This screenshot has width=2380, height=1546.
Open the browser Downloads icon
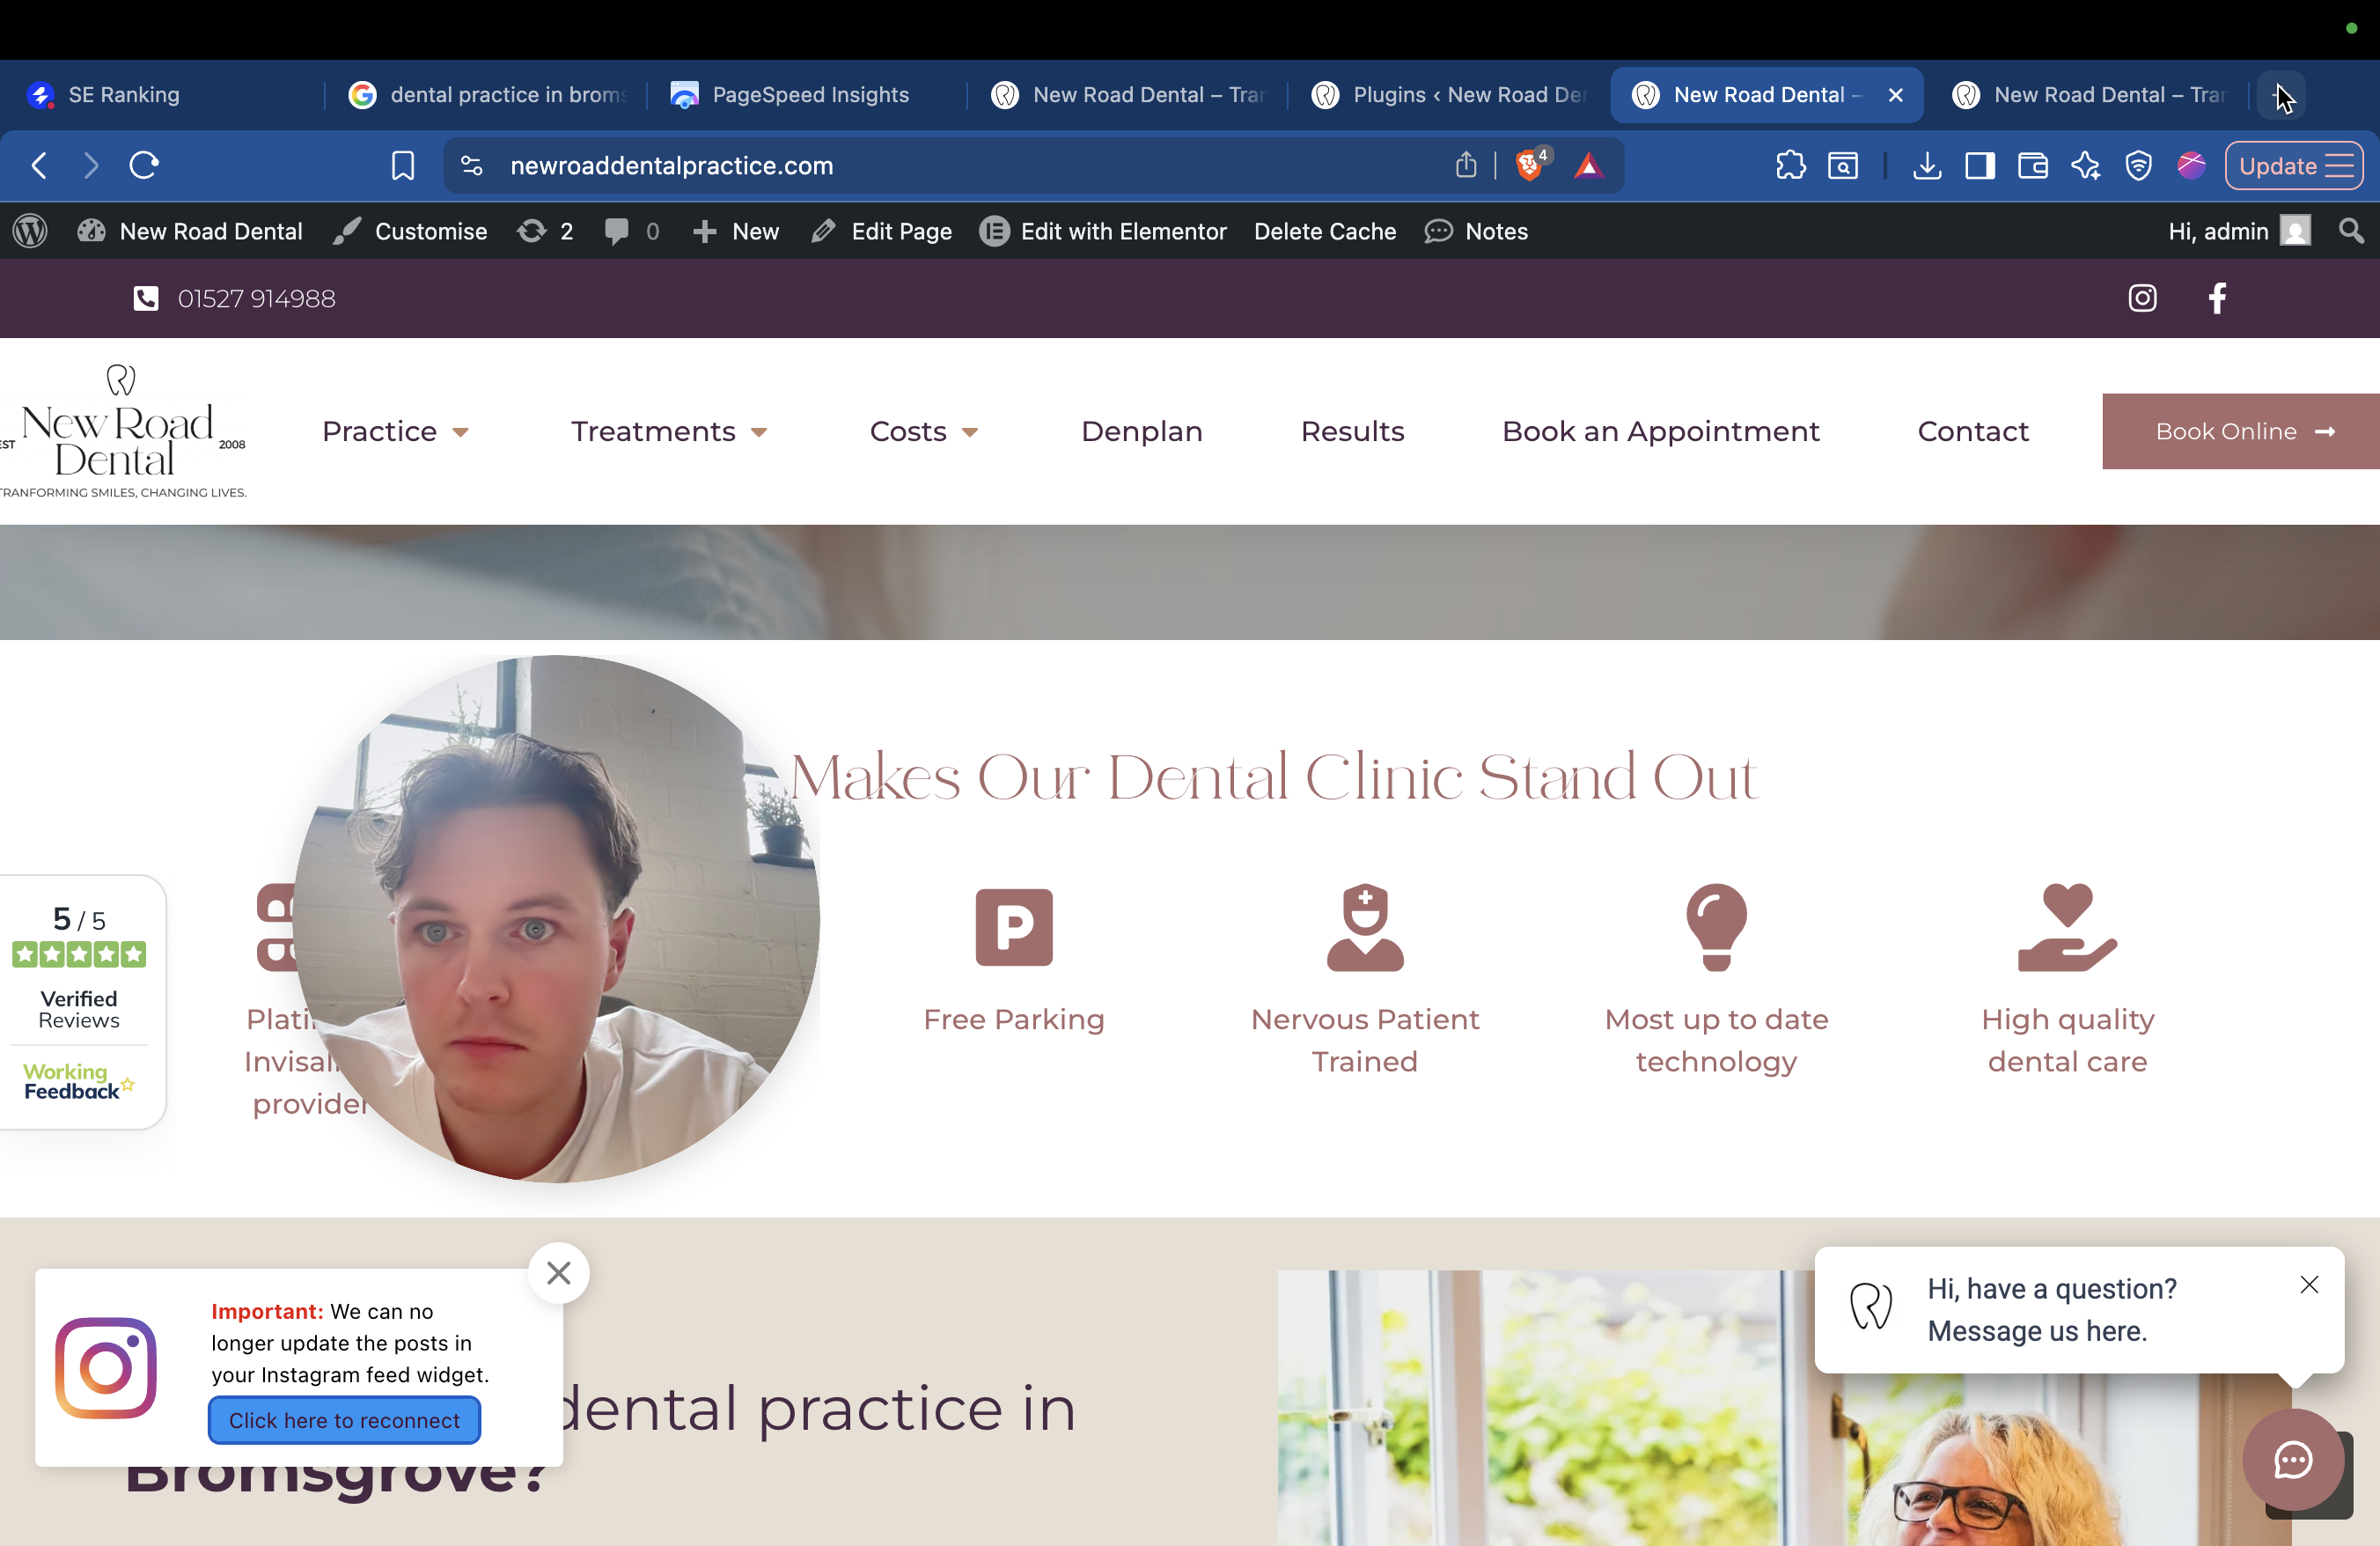tap(1926, 165)
